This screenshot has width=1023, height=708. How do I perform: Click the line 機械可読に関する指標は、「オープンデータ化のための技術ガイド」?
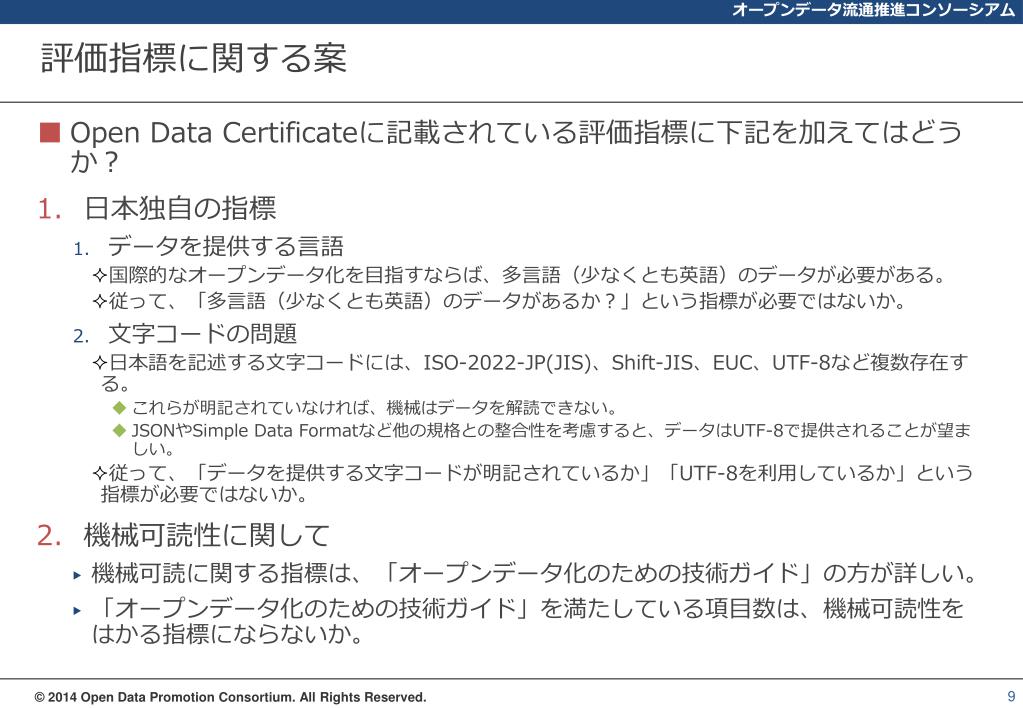pos(535,574)
